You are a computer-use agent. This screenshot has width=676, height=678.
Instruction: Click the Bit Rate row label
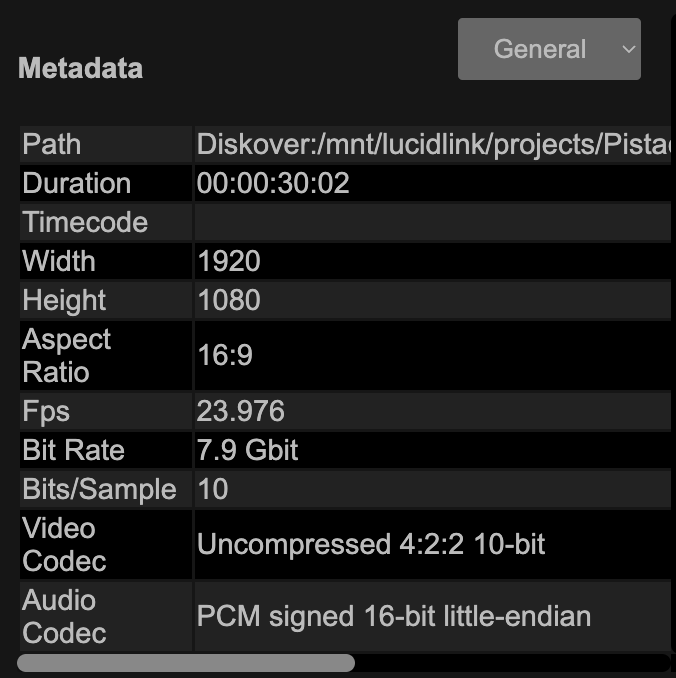coord(73,450)
